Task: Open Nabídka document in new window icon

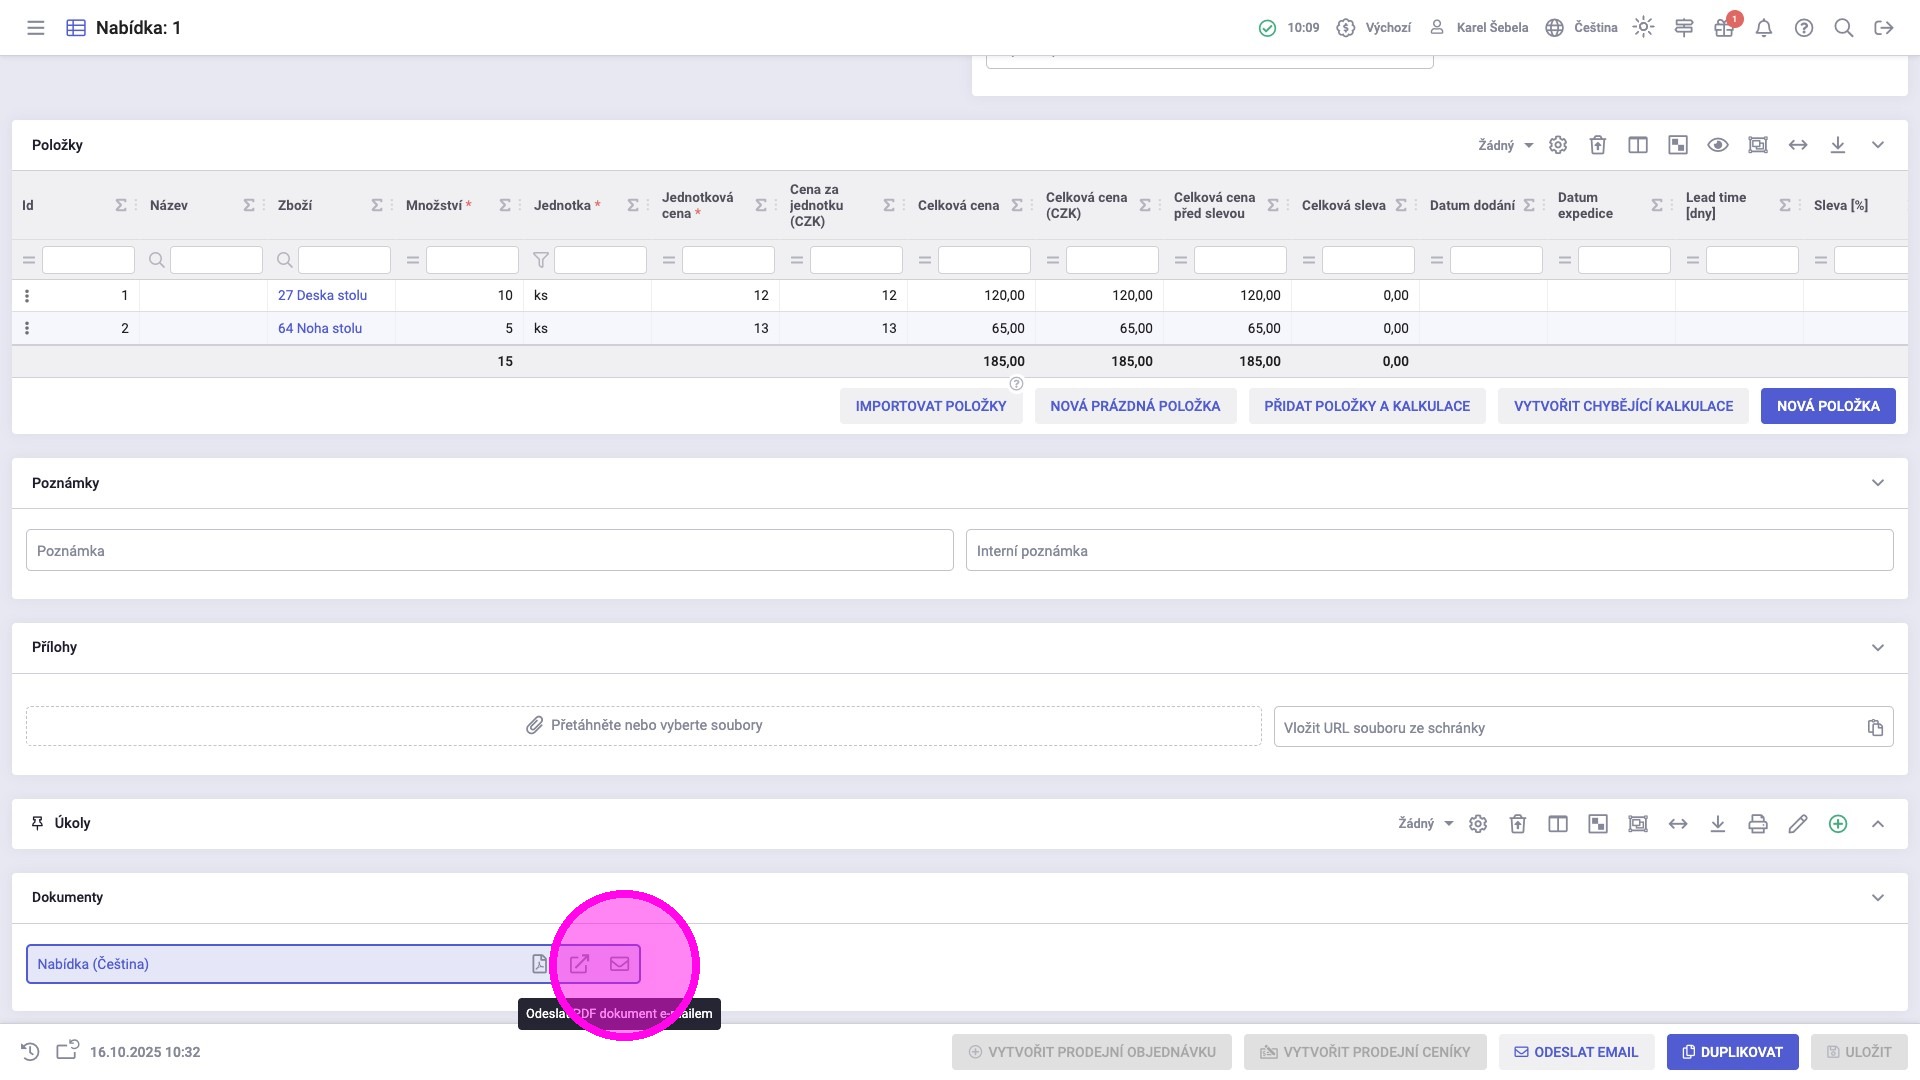Action: (x=579, y=964)
